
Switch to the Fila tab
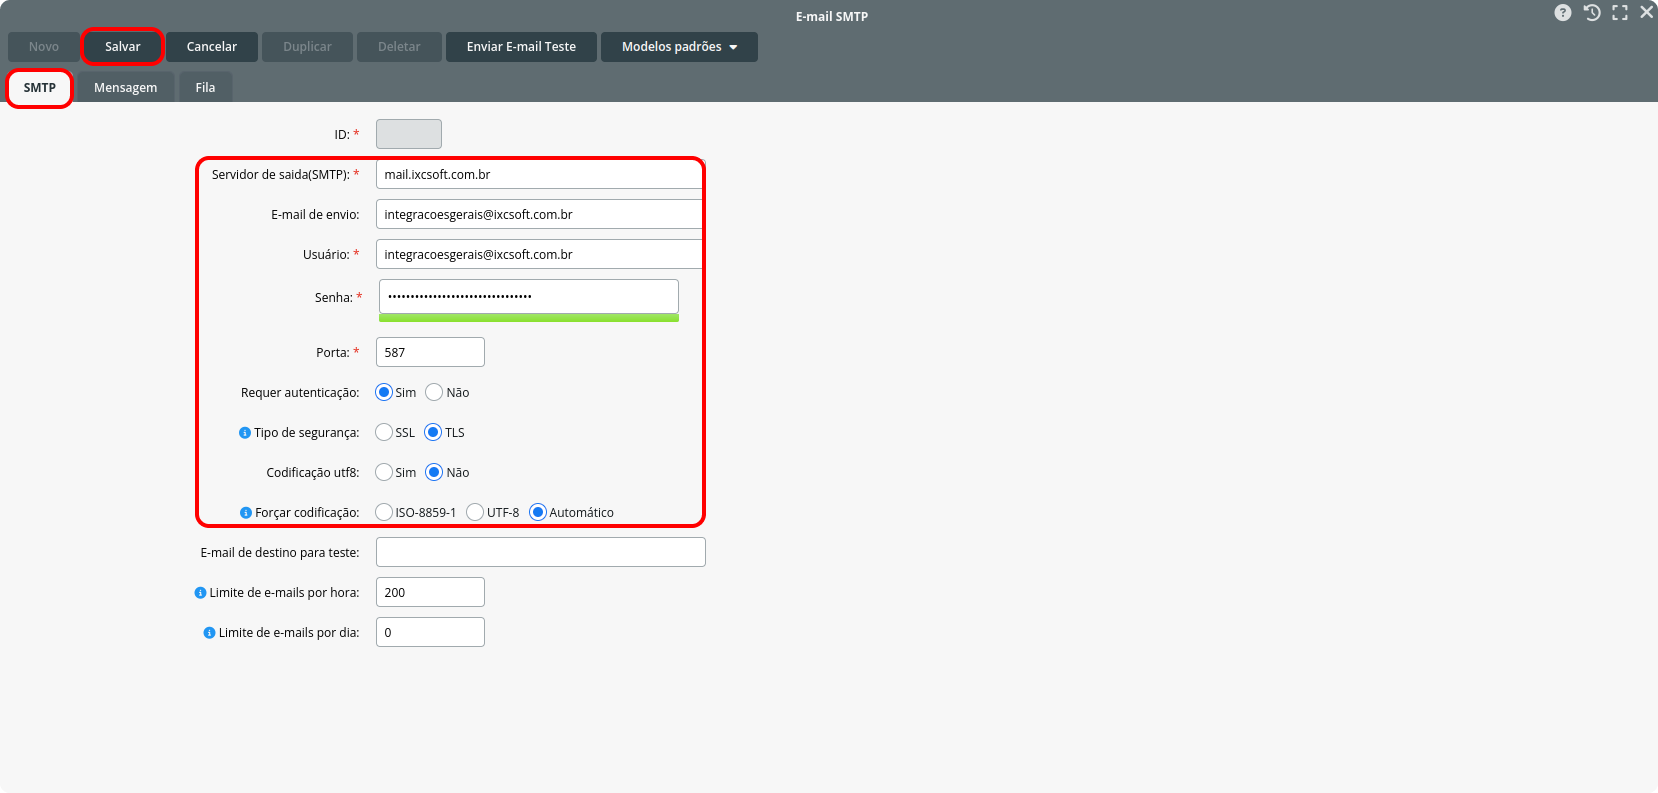205,88
